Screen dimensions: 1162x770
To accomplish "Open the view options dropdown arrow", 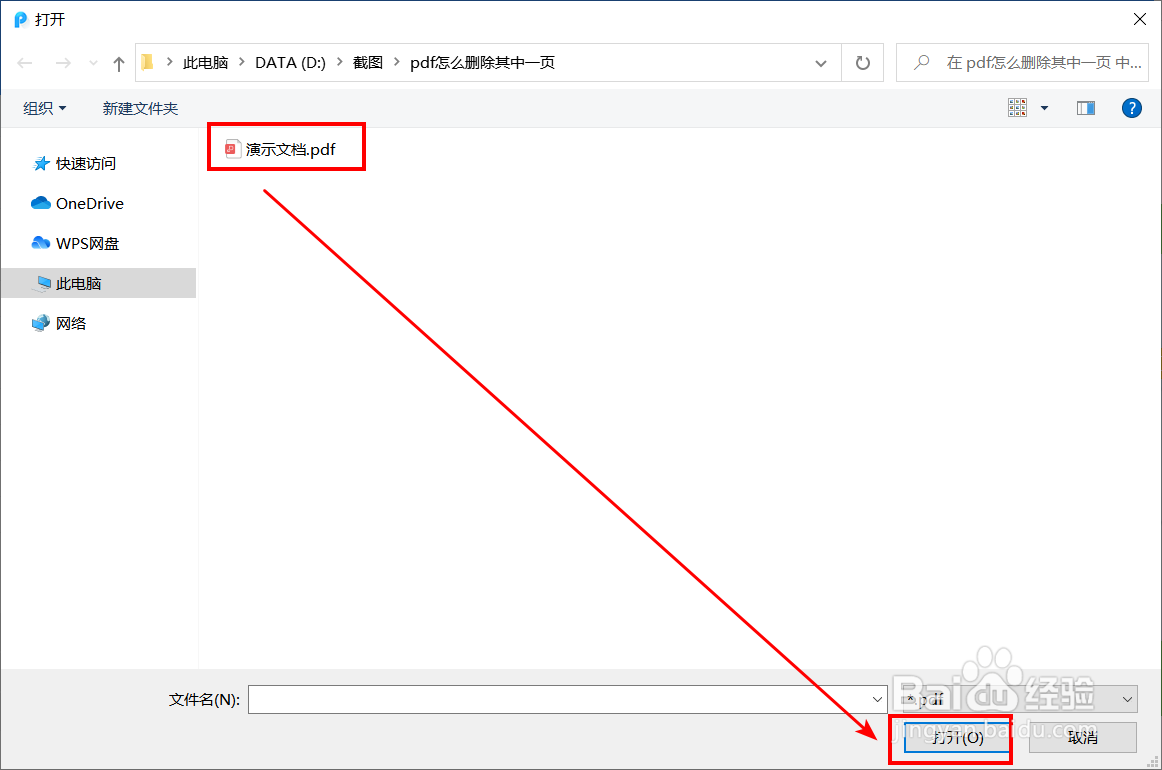I will (x=1043, y=107).
